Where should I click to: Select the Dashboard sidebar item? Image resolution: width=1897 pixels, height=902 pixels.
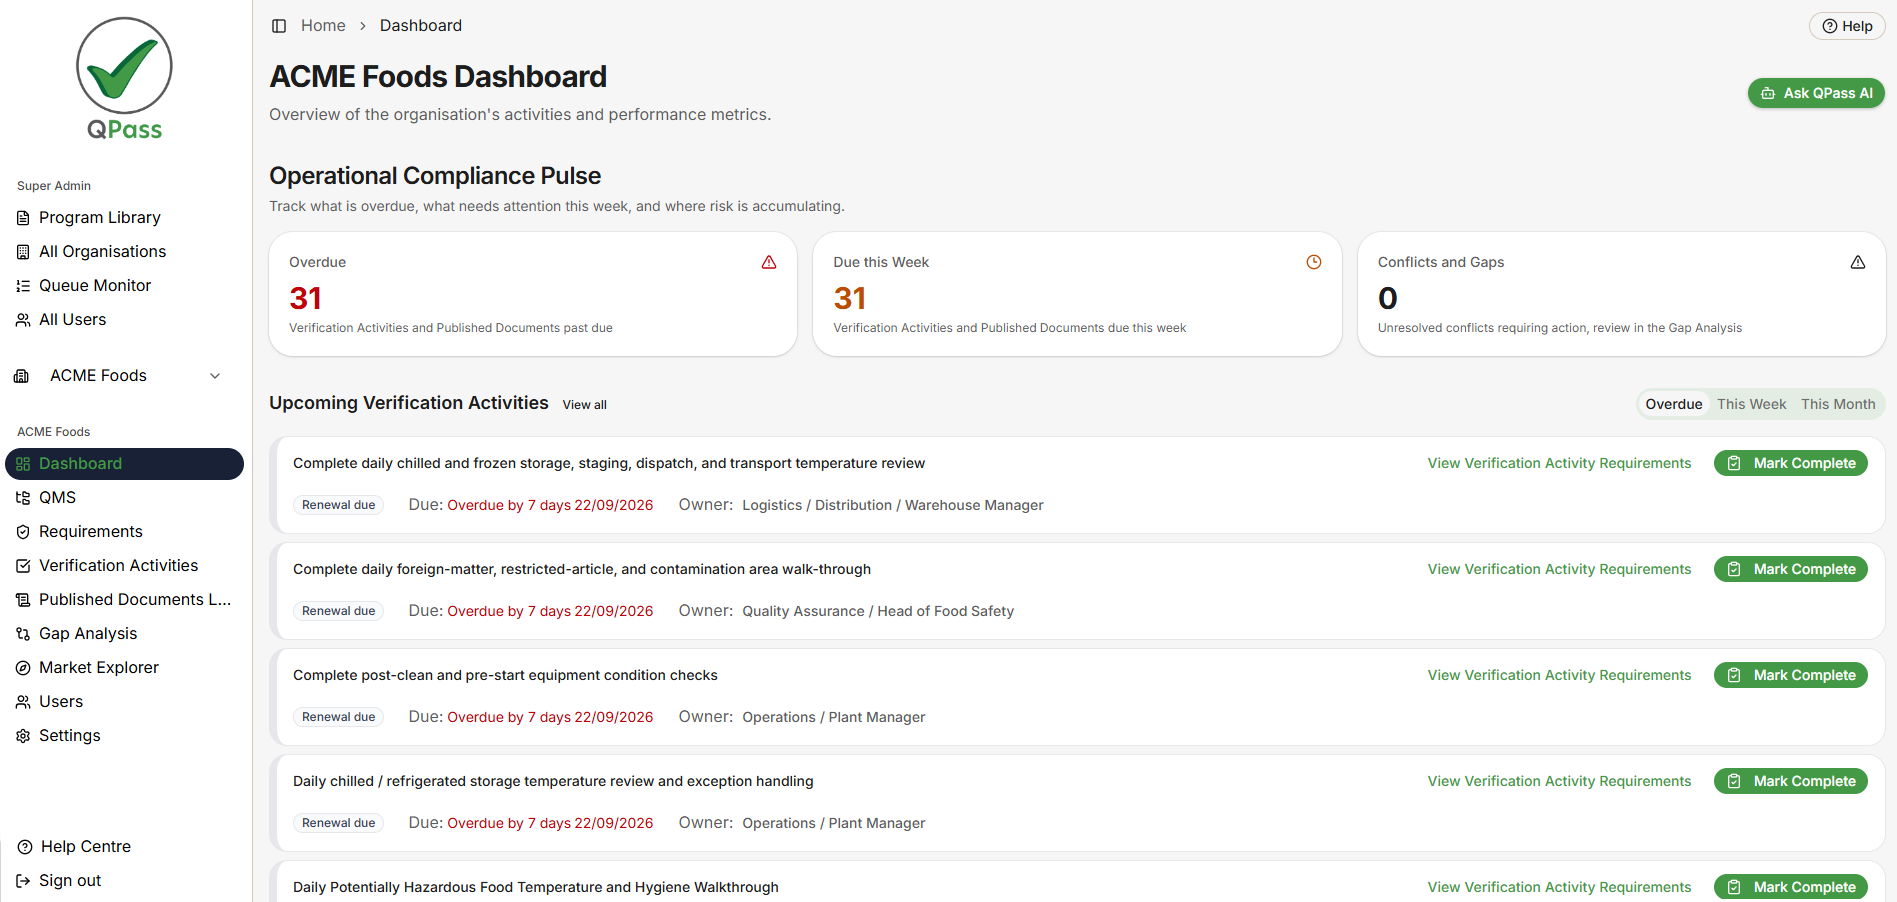(x=124, y=464)
